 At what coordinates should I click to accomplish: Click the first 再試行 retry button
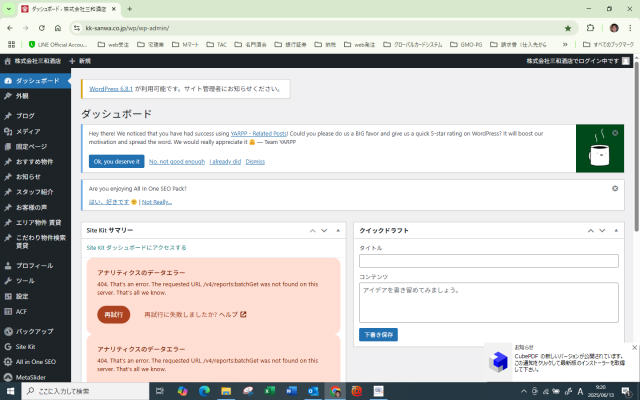click(x=113, y=315)
